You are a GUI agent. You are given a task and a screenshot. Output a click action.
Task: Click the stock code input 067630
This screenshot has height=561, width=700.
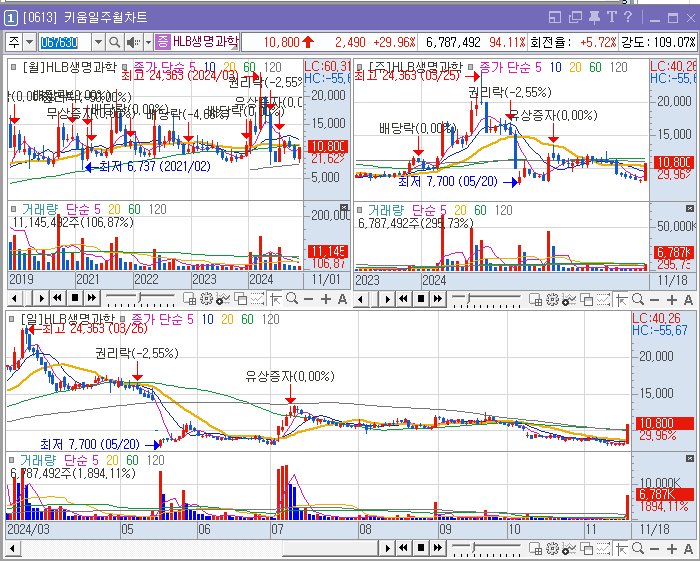tap(65, 42)
